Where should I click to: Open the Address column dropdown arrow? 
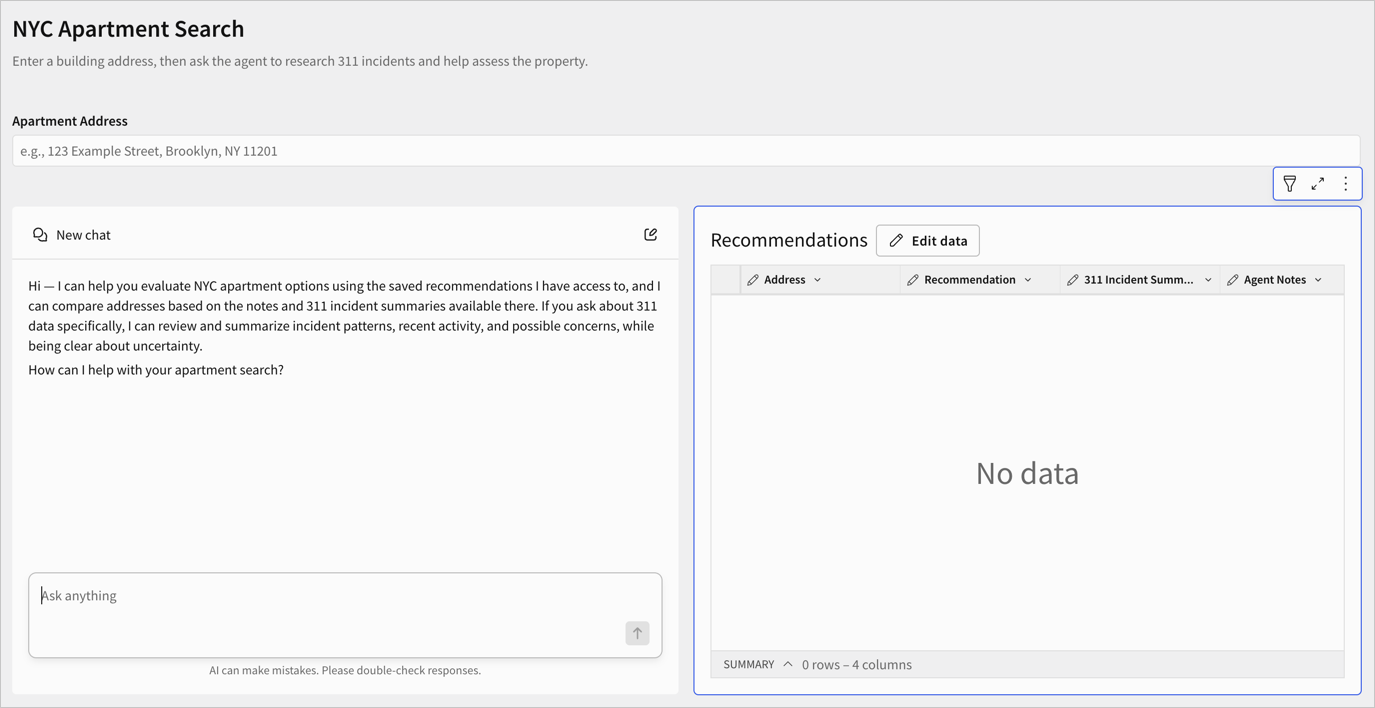pos(818,280)
